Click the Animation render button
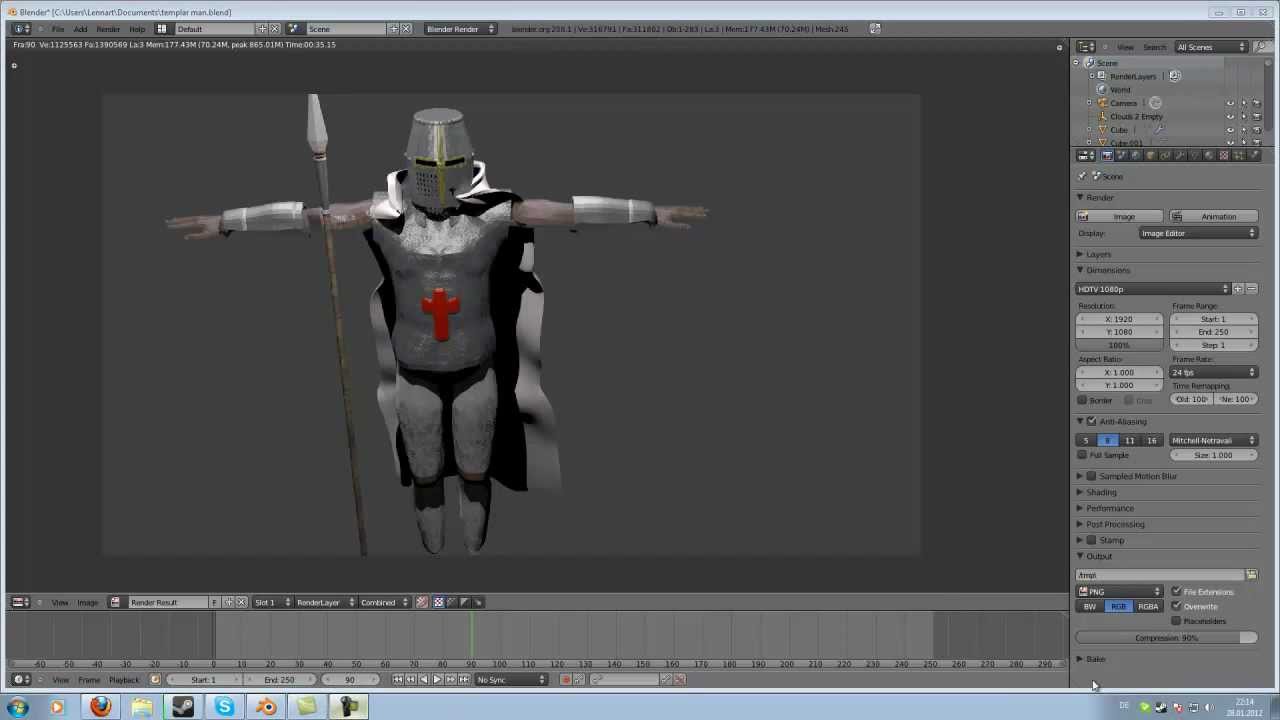Image resolution: width=1280 pixels, height=720 pixels. (x=1213, y=217)
